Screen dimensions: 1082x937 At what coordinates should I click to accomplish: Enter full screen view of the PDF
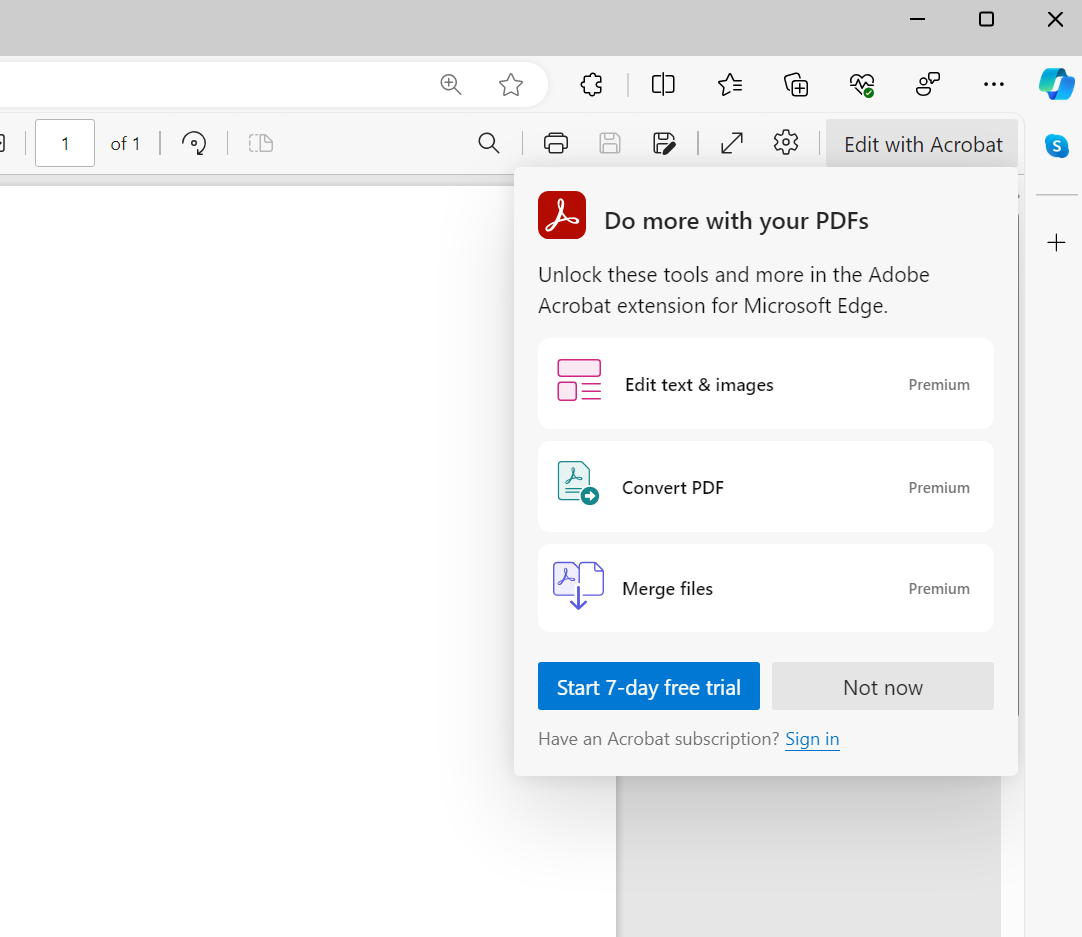coord(731,143)
